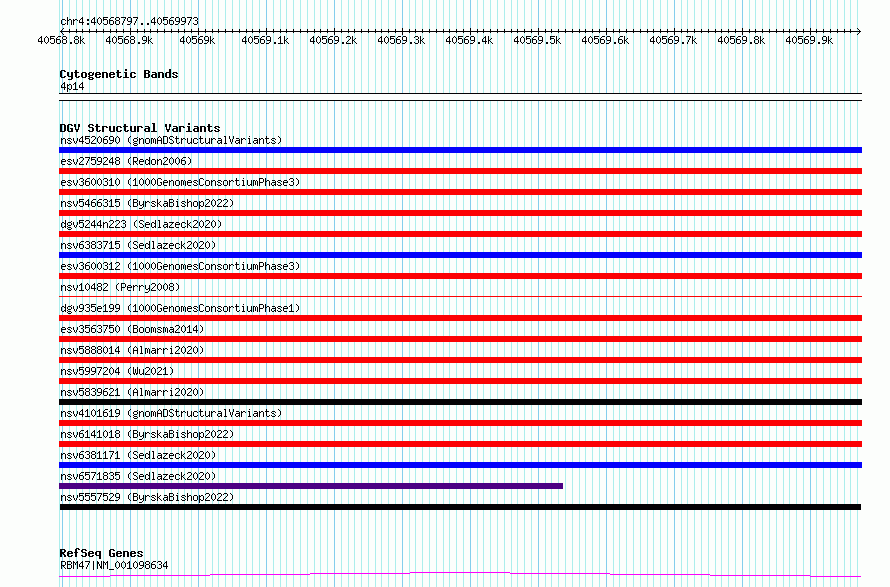Click the red bar under dgv935e199
This screenshot has height=587, width=890.
click(x=460, y=318)
